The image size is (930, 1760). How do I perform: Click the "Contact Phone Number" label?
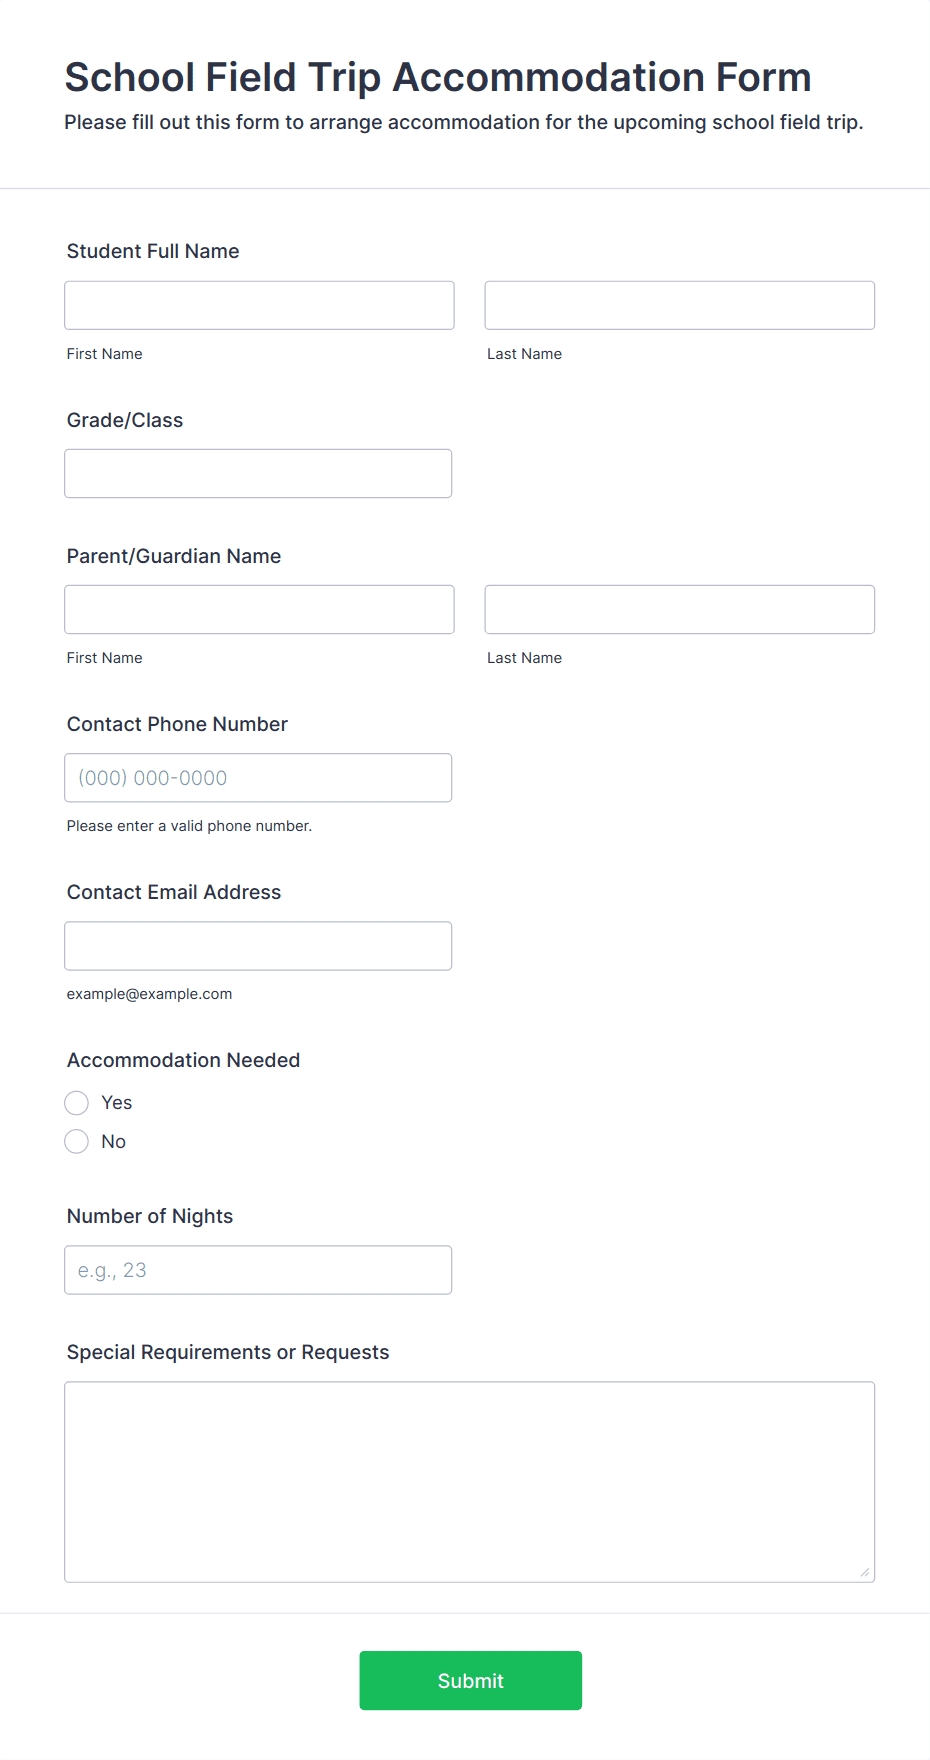tap(177, 724)
